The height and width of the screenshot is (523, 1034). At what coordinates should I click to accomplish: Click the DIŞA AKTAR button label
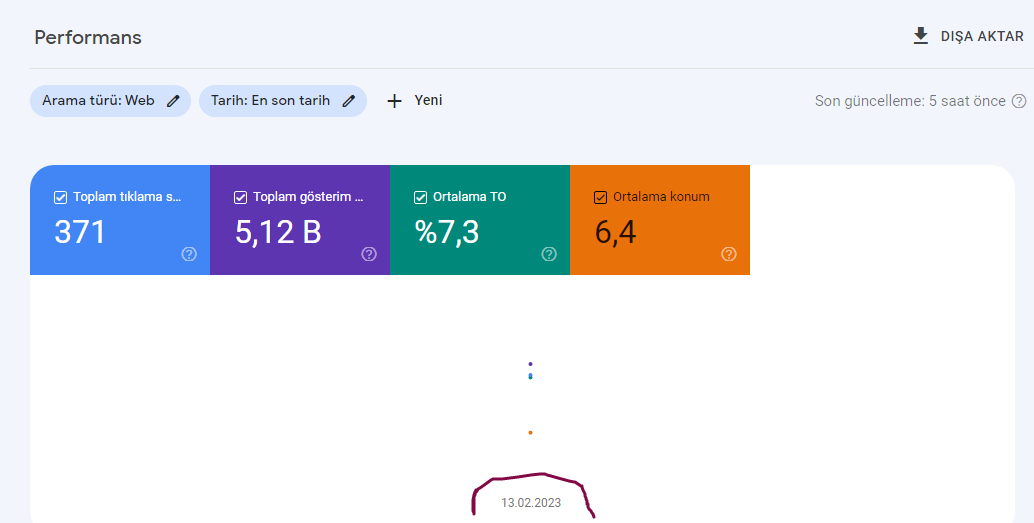[x=982, y=36]
